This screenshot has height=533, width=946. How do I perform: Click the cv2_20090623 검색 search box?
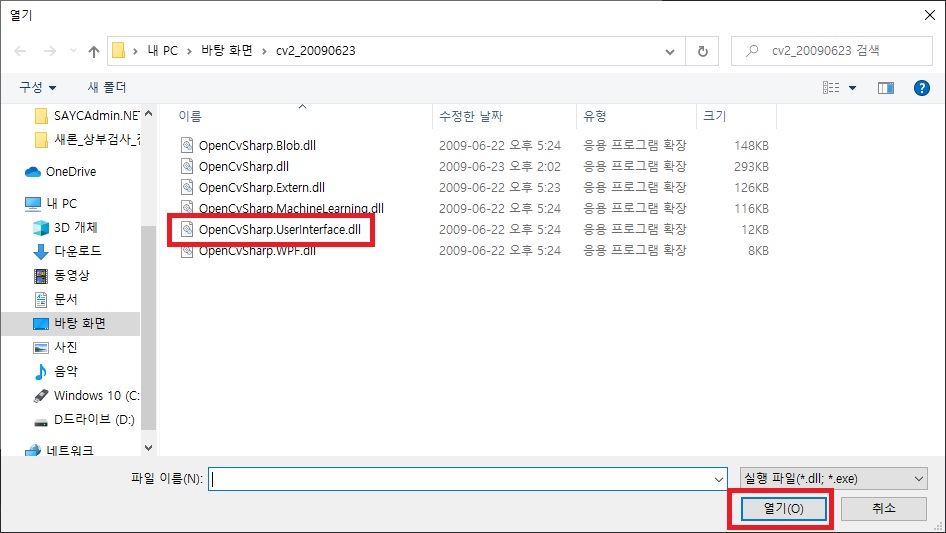coord(831,51)
